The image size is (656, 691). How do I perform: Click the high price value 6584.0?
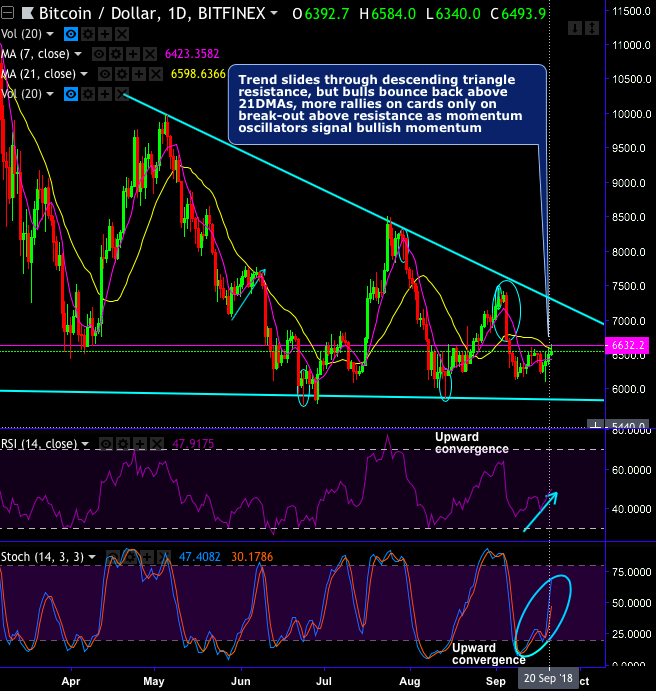[x=393, y=14]
